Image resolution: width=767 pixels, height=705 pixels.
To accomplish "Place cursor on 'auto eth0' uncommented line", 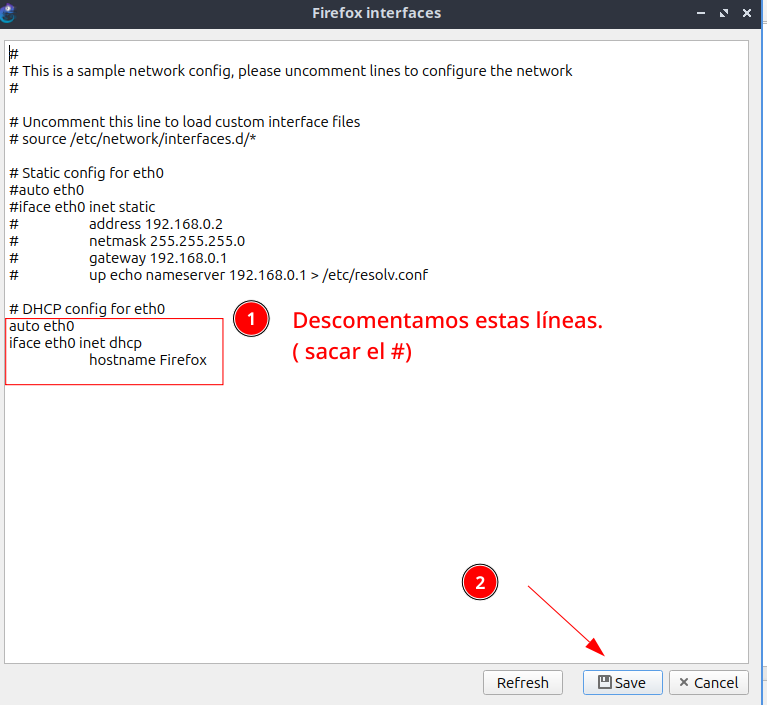I will [x=42, y=326].
